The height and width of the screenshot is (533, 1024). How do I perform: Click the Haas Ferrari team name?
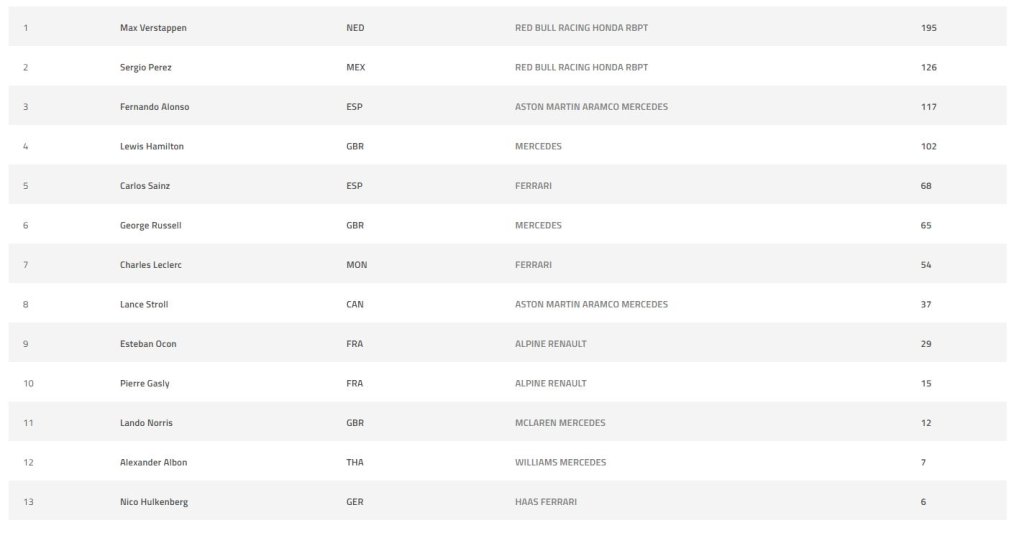pyautogui.click(x=546, y=502)
